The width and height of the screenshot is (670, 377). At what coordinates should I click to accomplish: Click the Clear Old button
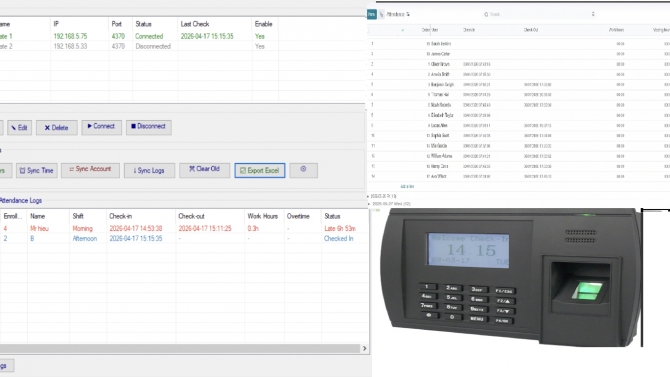click(x=204, y=170)
